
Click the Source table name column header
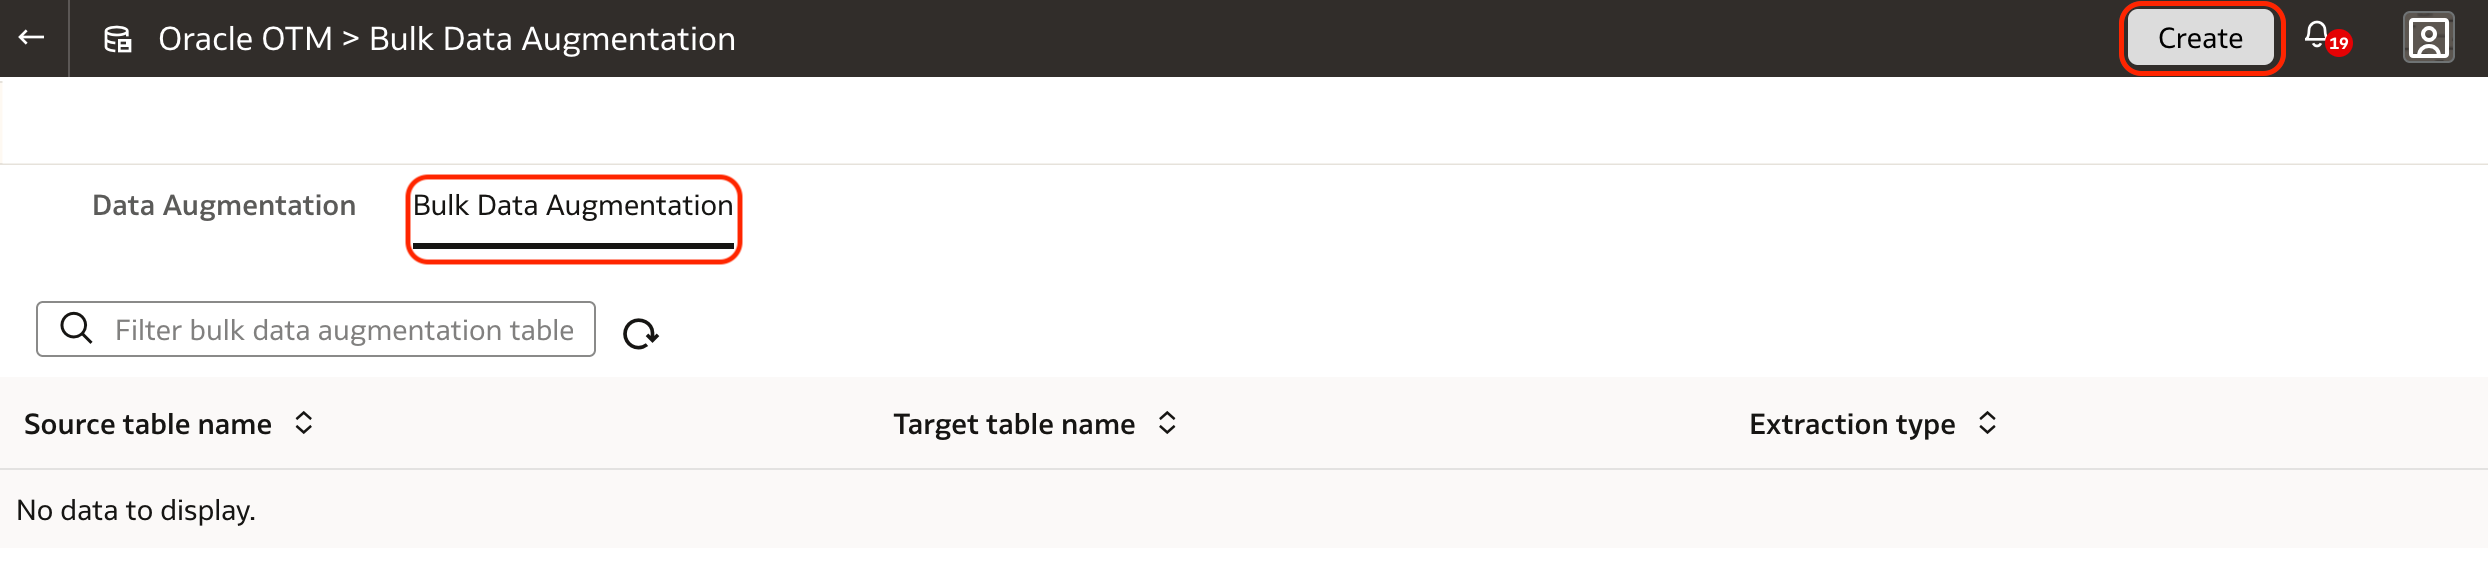pyautogui.click(x=148, y=424)
